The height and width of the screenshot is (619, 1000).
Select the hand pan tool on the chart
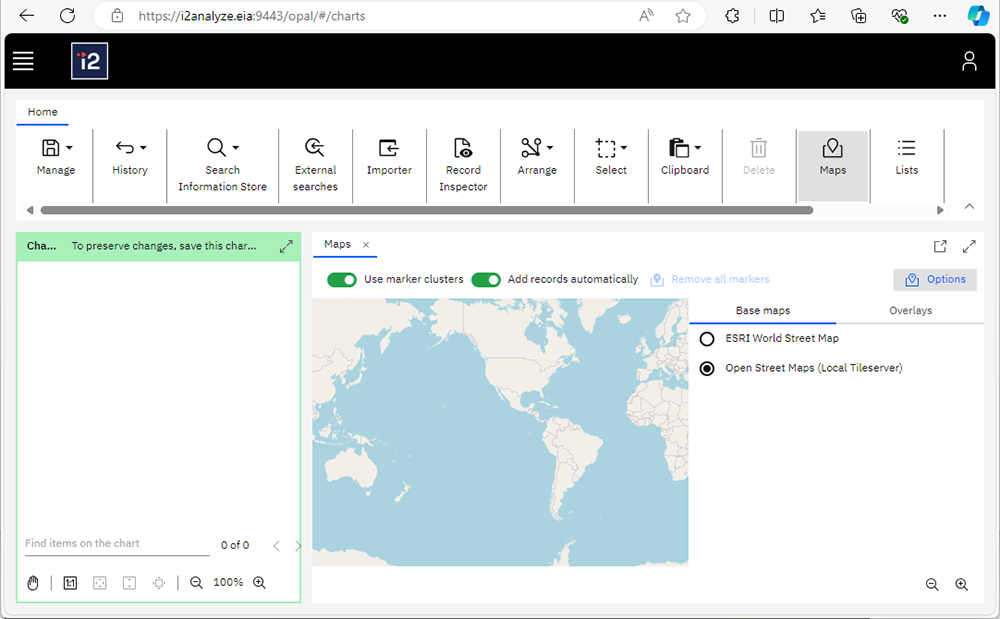tap(33, 582)
